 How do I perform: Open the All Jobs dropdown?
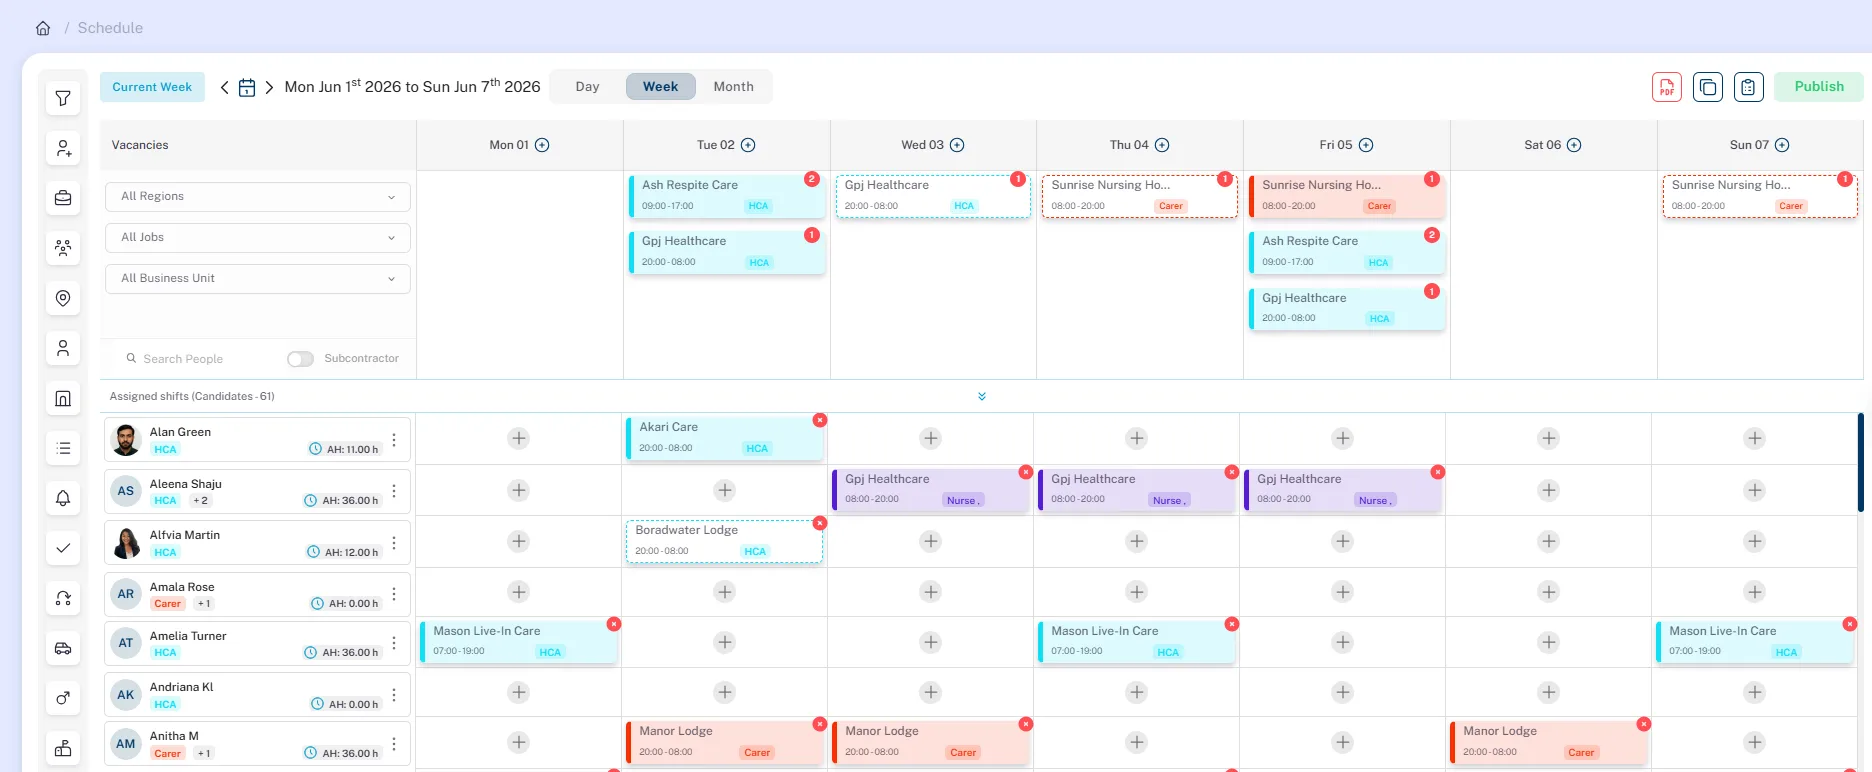[x=258, y=238]
